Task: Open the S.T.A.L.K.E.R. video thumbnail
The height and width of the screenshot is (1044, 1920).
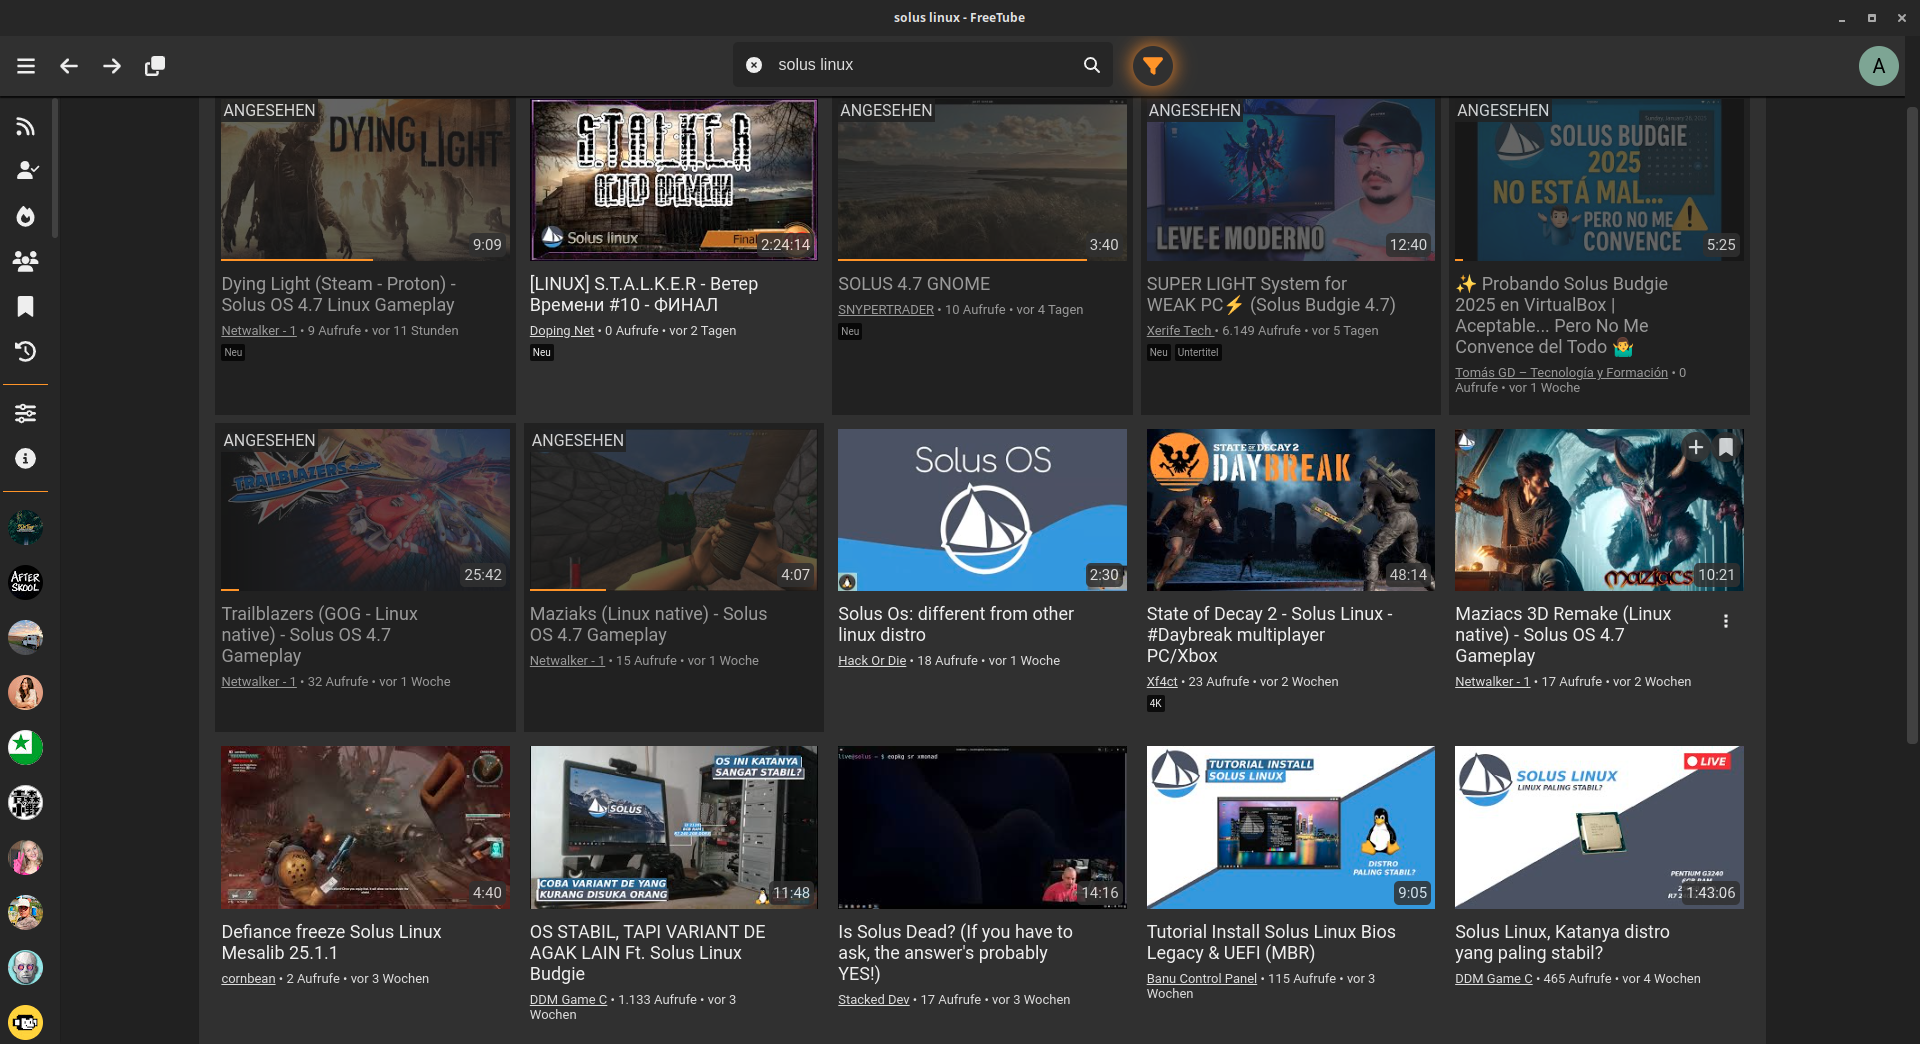Action: coord(674,180)
